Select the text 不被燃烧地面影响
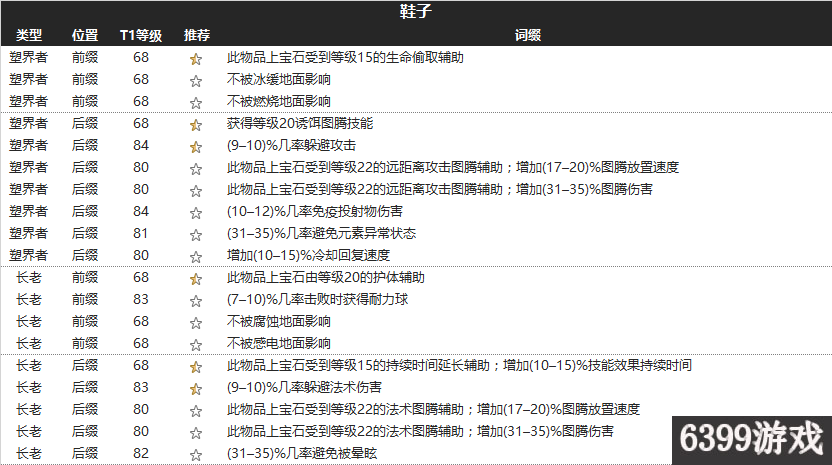 (279, 101)
